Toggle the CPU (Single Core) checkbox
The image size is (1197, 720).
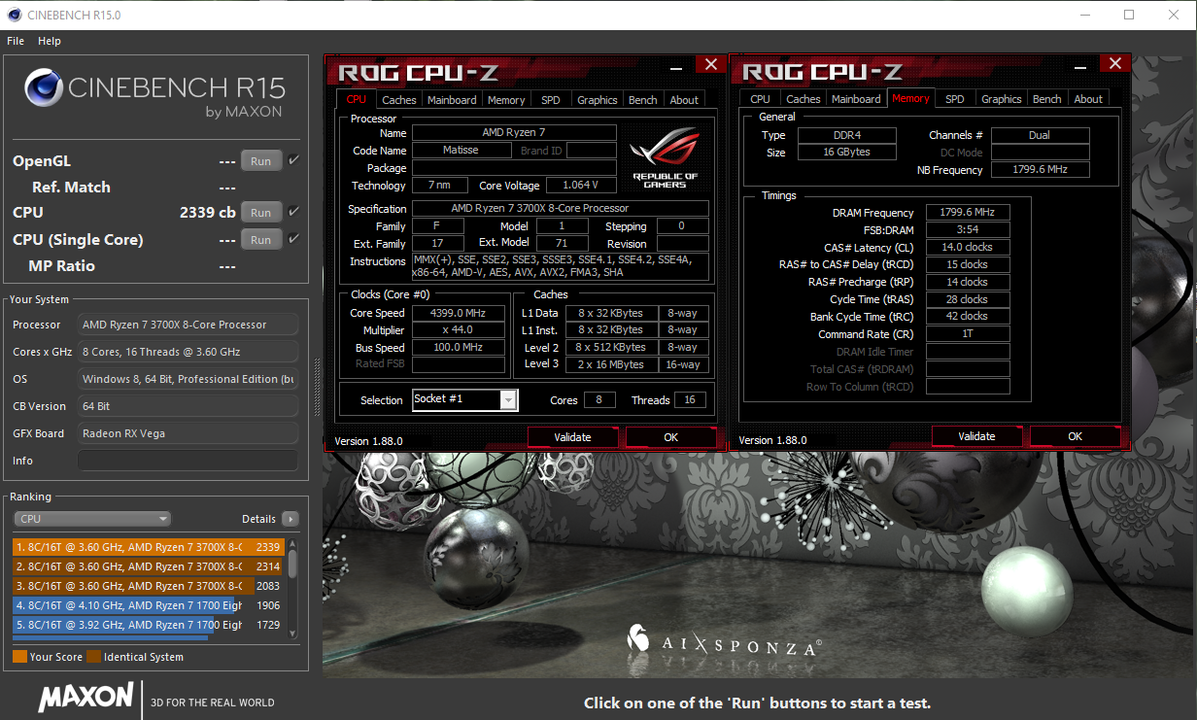point(294,239)
